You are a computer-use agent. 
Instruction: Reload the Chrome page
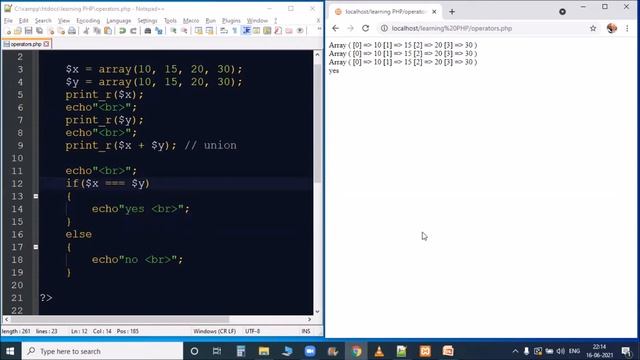coord(366,28)
